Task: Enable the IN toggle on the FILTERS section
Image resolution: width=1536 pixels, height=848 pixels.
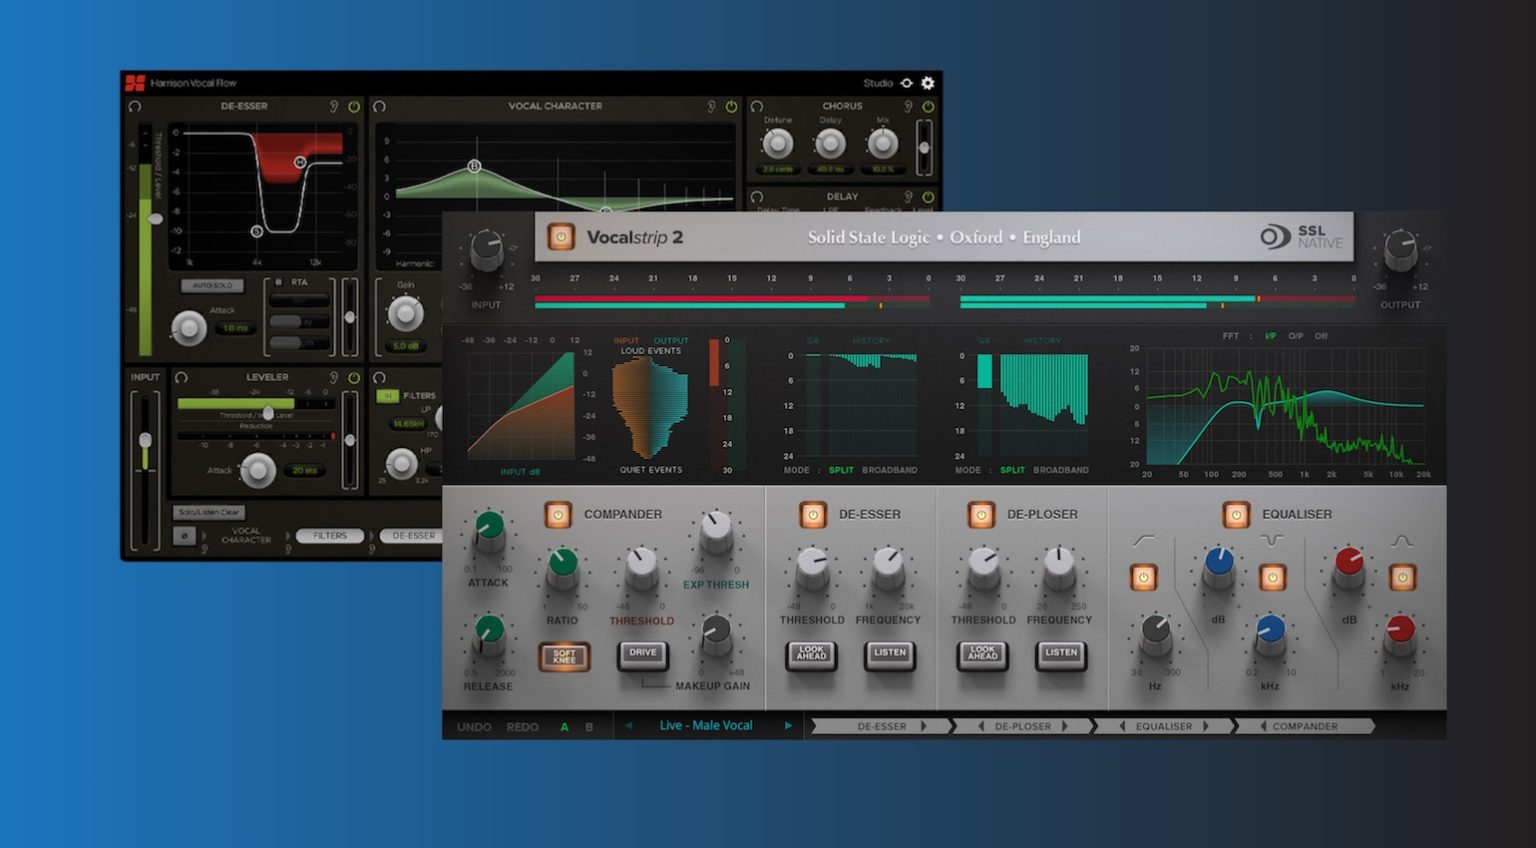Action: pos(388,397)
